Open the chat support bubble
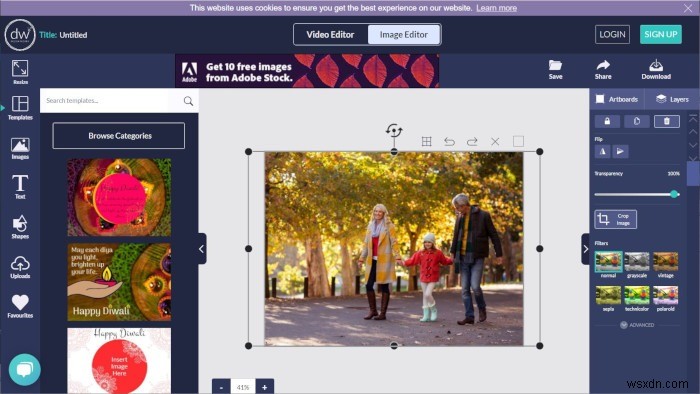The width and height of the screenshot is (700, 394). point(25,369)
